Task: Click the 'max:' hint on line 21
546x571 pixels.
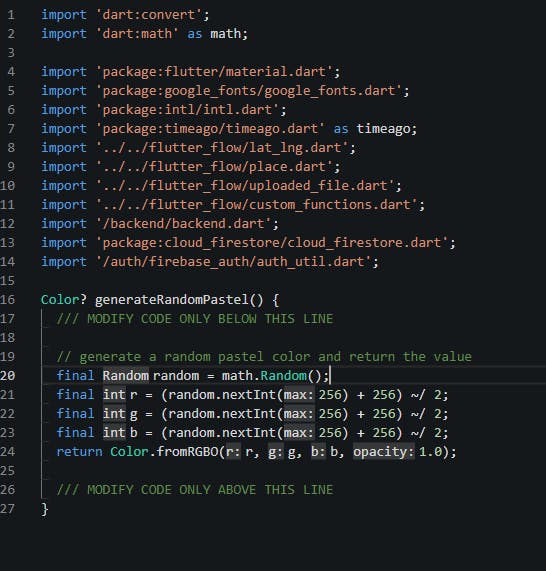Action: 299,395
